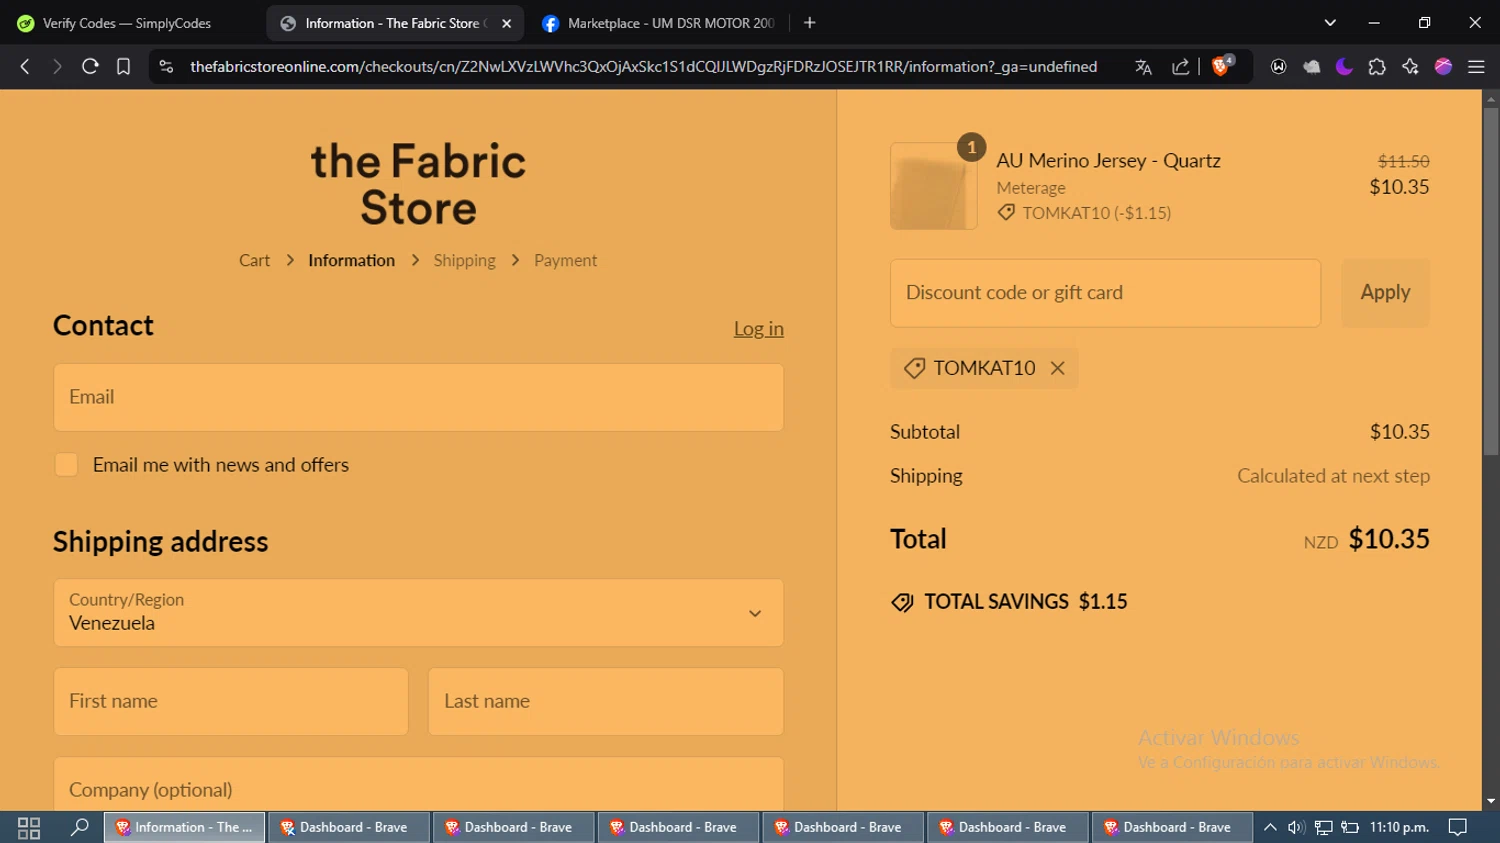
Task: Click the network tray icon
Action: [1323, 827]
